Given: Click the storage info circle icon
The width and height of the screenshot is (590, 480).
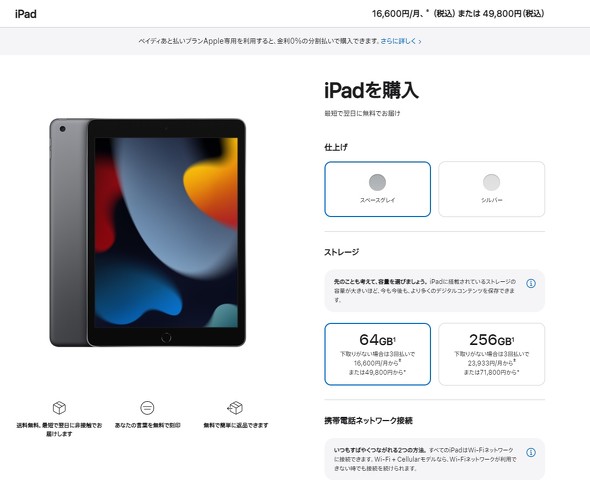Looking at the screenshot, I should 531,283.
